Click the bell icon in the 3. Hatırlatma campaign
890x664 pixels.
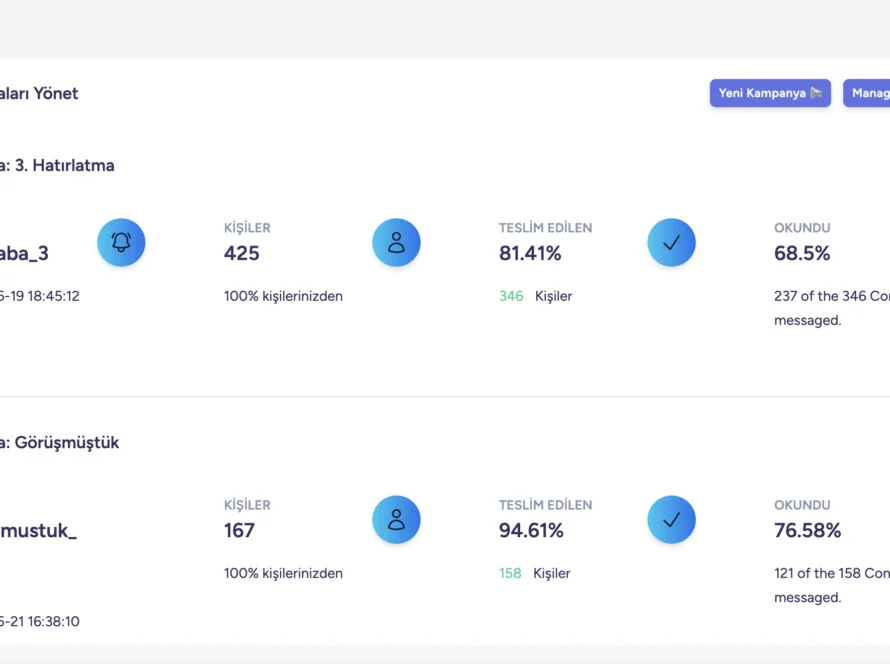[x=121, y=243]
